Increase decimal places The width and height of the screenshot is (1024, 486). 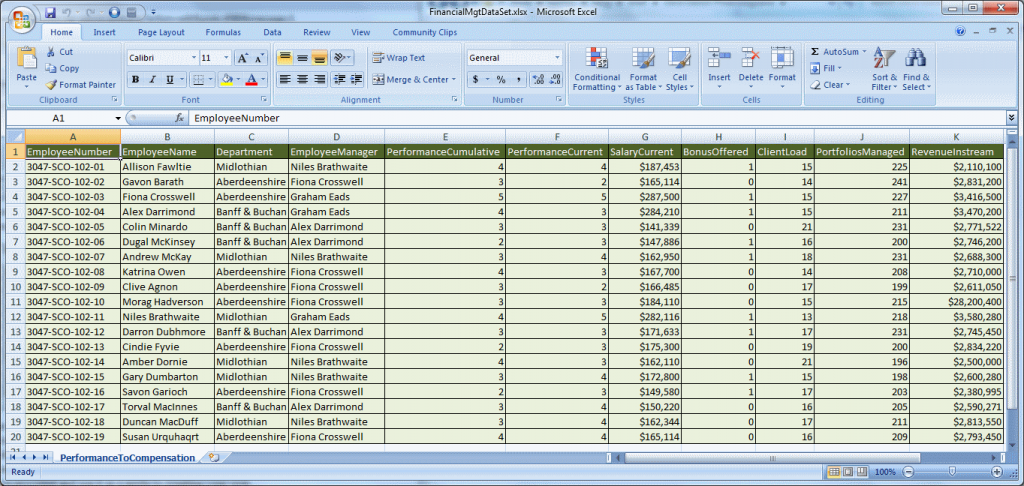538,80
